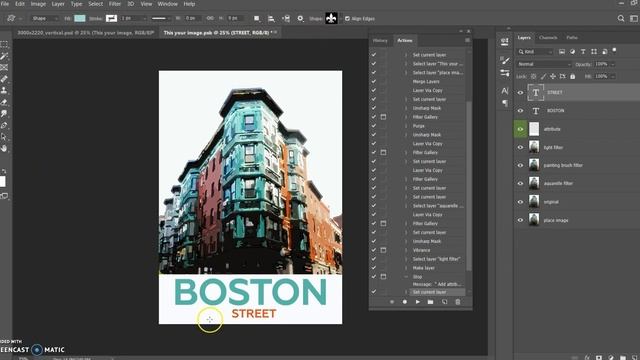This screenshot has height=360, width=640.
Task: Open path alignment options in options bar
Action: click(271, 18)
